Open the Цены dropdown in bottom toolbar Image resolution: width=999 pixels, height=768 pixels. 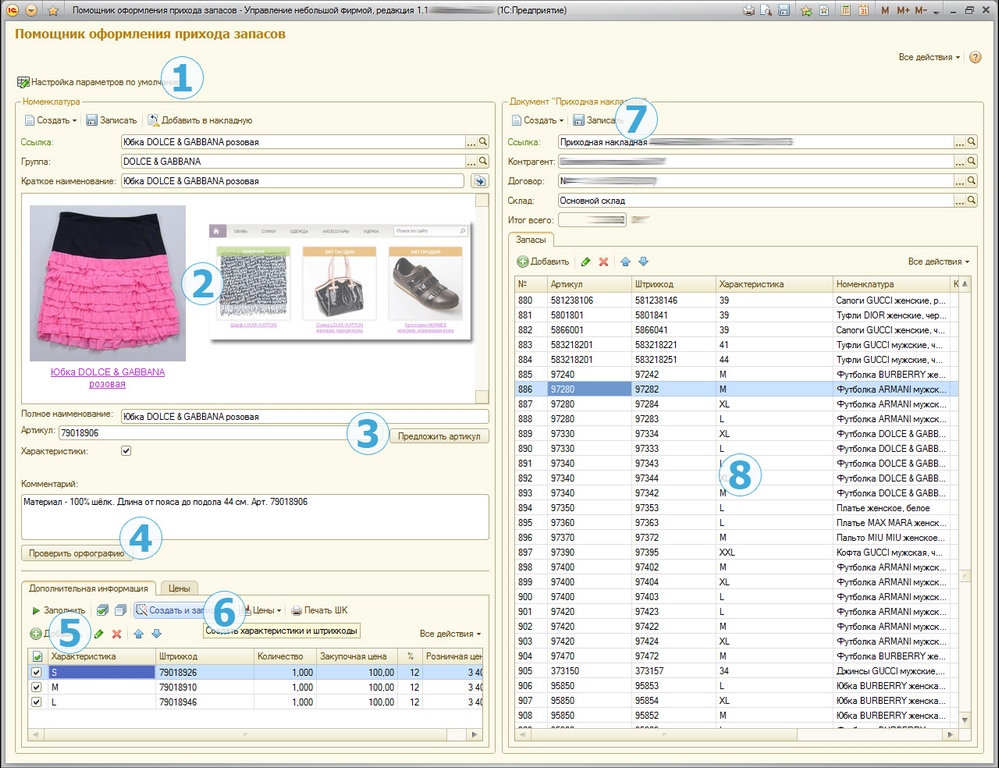263,609
